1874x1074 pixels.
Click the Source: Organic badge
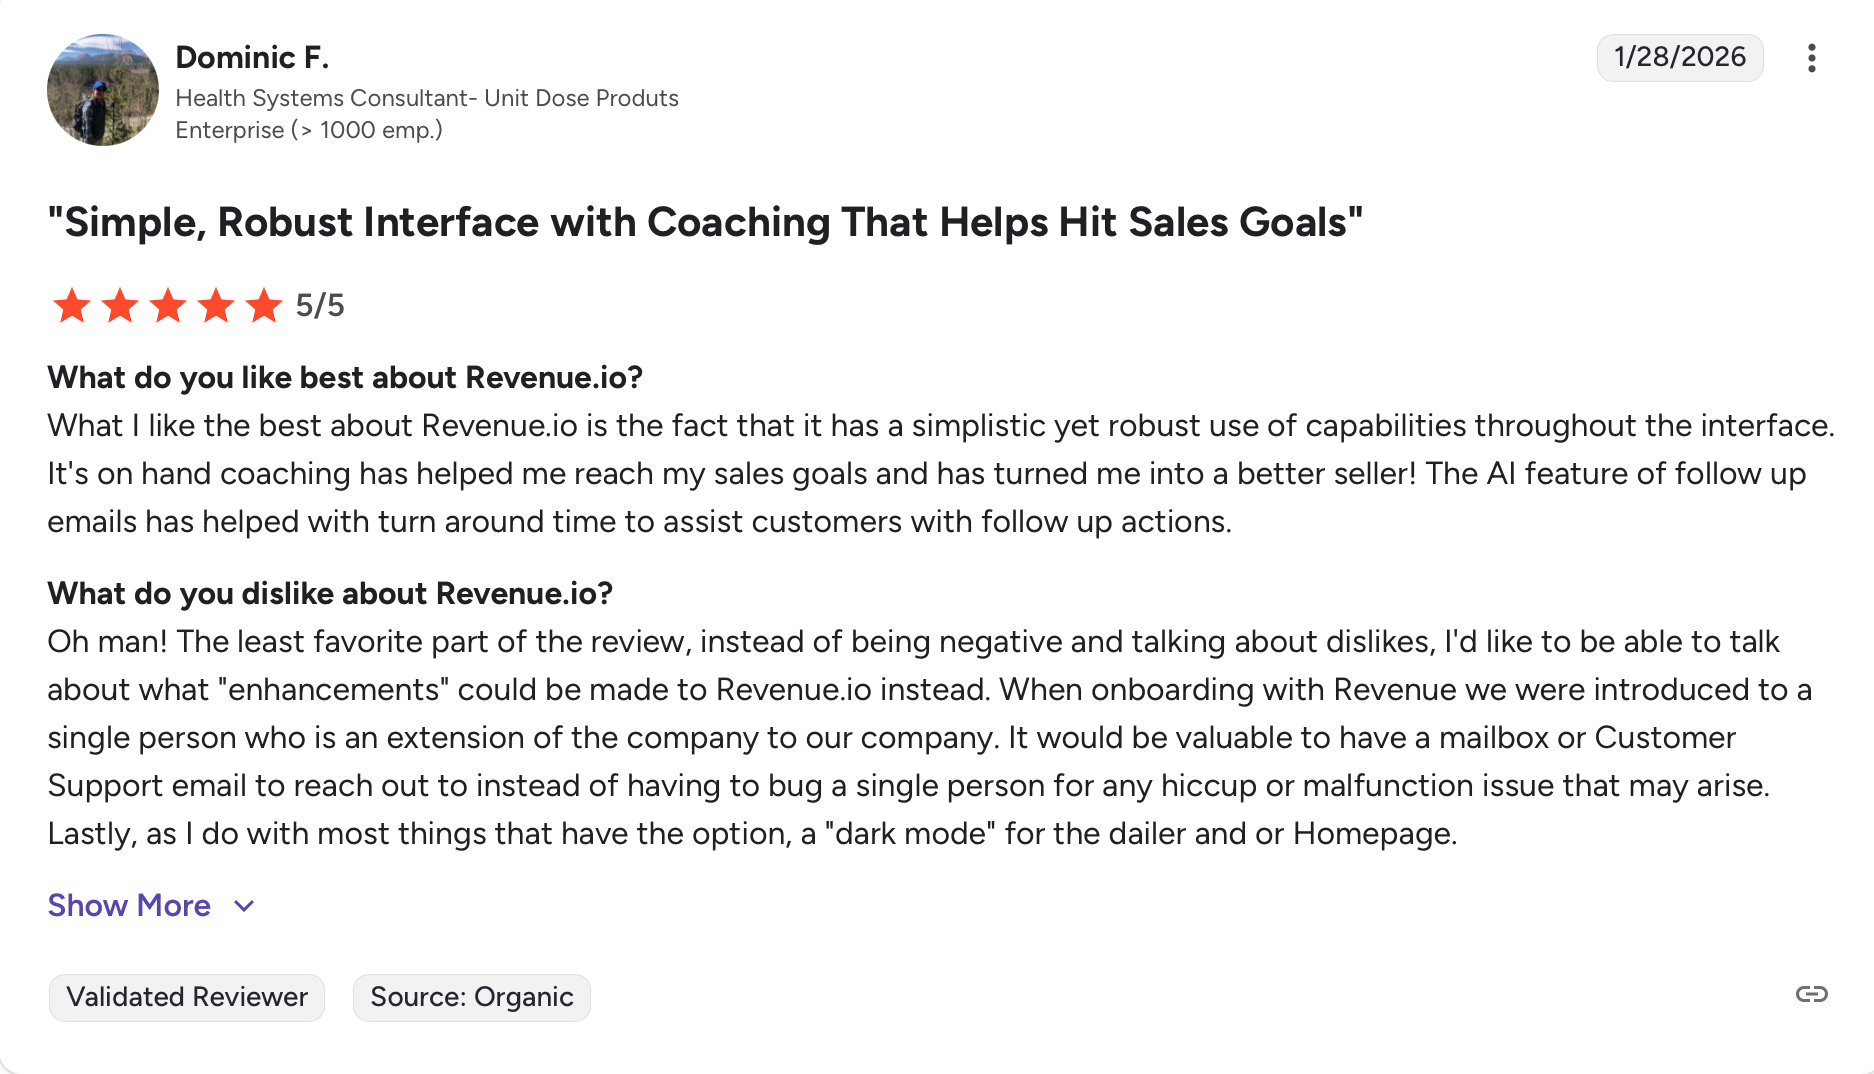472,997
